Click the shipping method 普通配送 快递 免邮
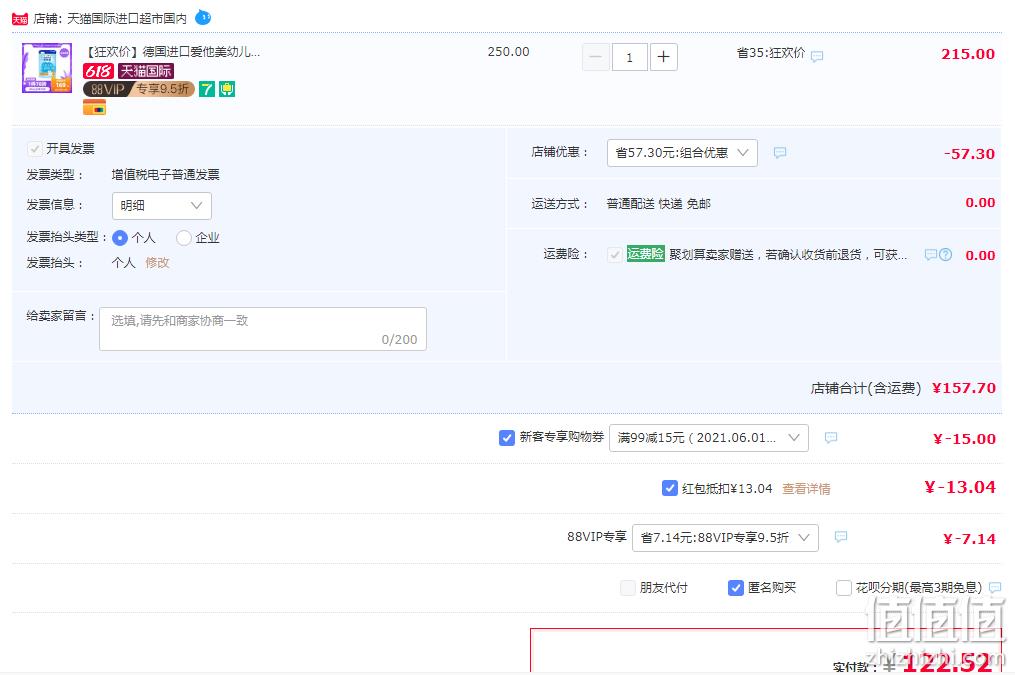 (x=658, y=204)
